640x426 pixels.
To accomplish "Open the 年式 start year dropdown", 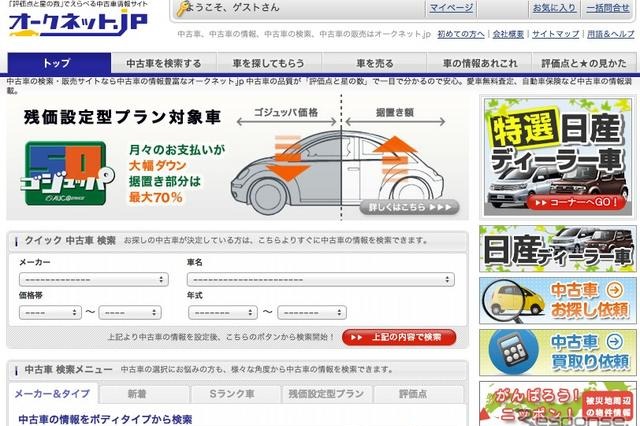I will tap(222, 313).
